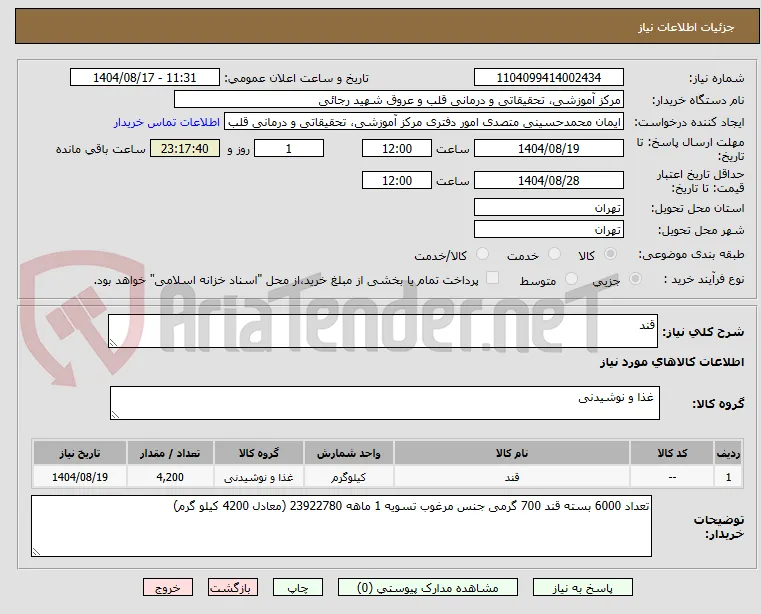Click the تاریخ نیاز column header
Image resolution: width=761 pixels, height=614 pixels.
pyautogui.click(x=80, y=453)
